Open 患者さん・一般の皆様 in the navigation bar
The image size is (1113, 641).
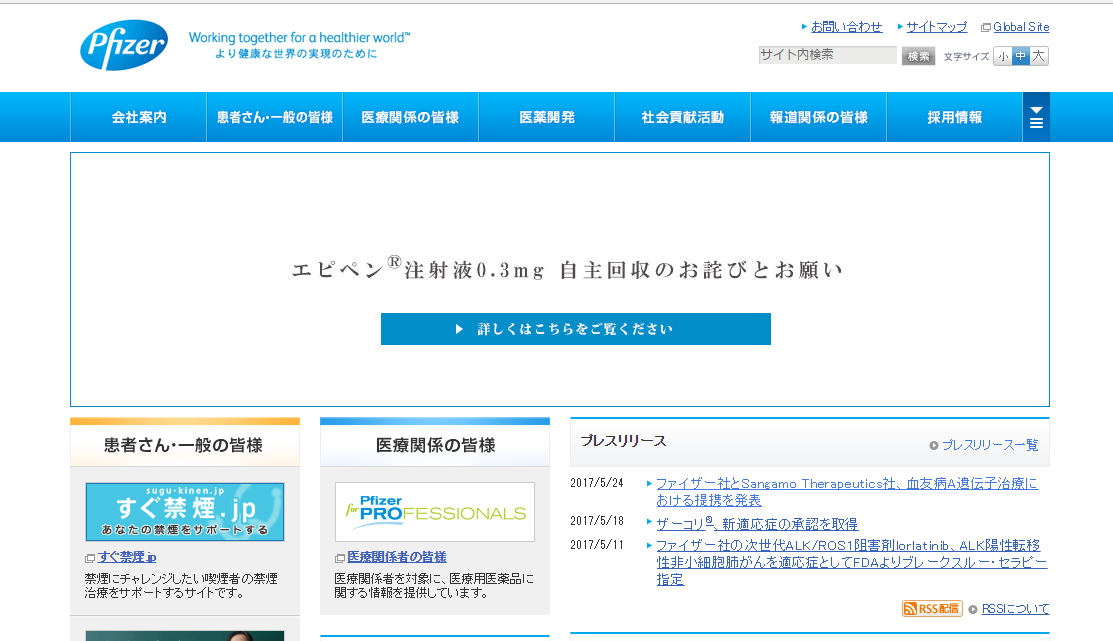(x=275, y=117)
